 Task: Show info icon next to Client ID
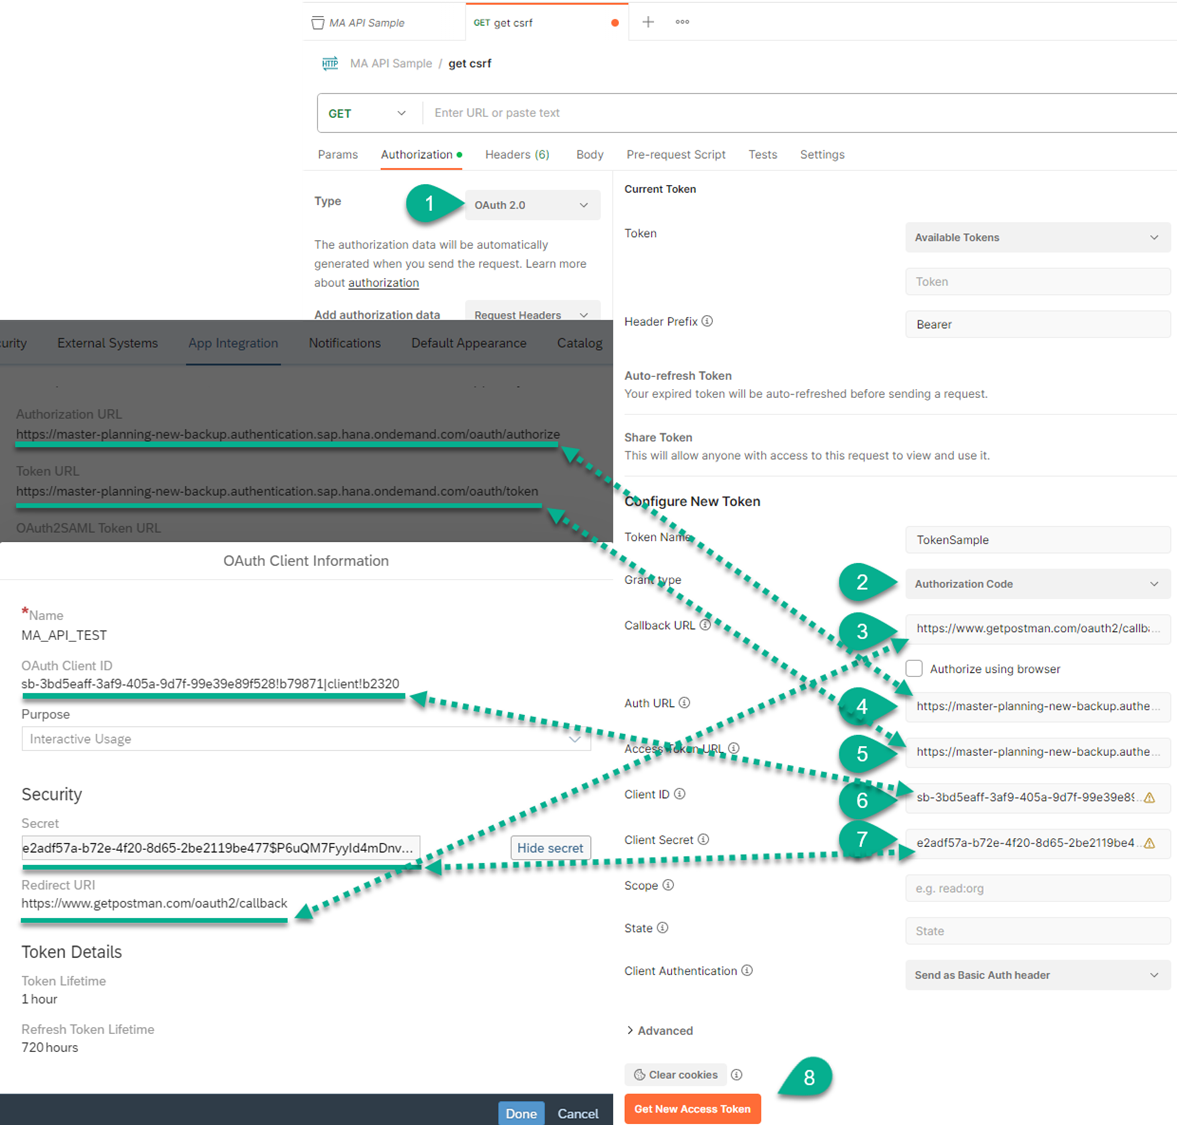pos(679,793)
